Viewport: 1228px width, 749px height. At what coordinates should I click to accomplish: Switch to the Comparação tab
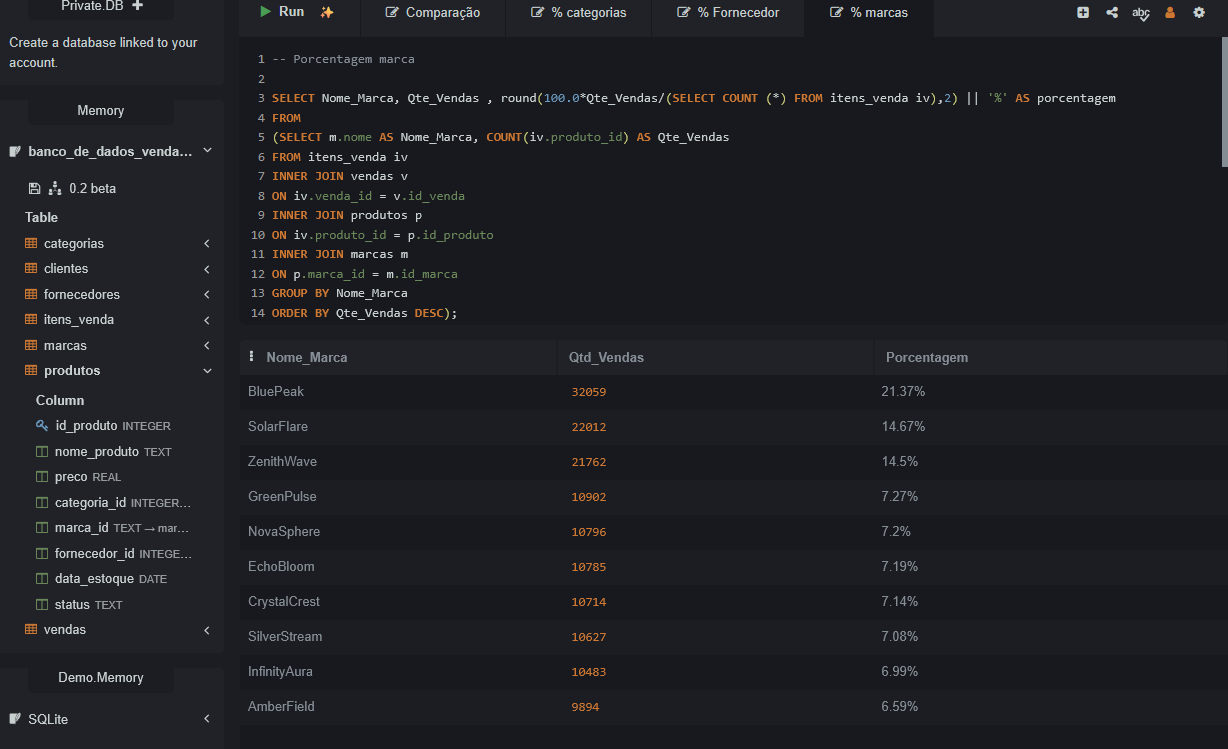(432, 13)
